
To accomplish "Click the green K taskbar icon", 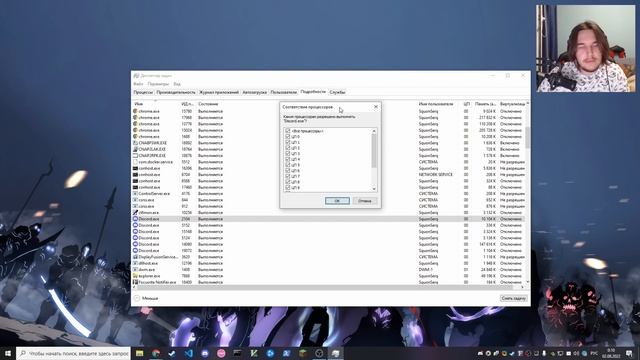I will pyautogui.click(x=254, y=353).
